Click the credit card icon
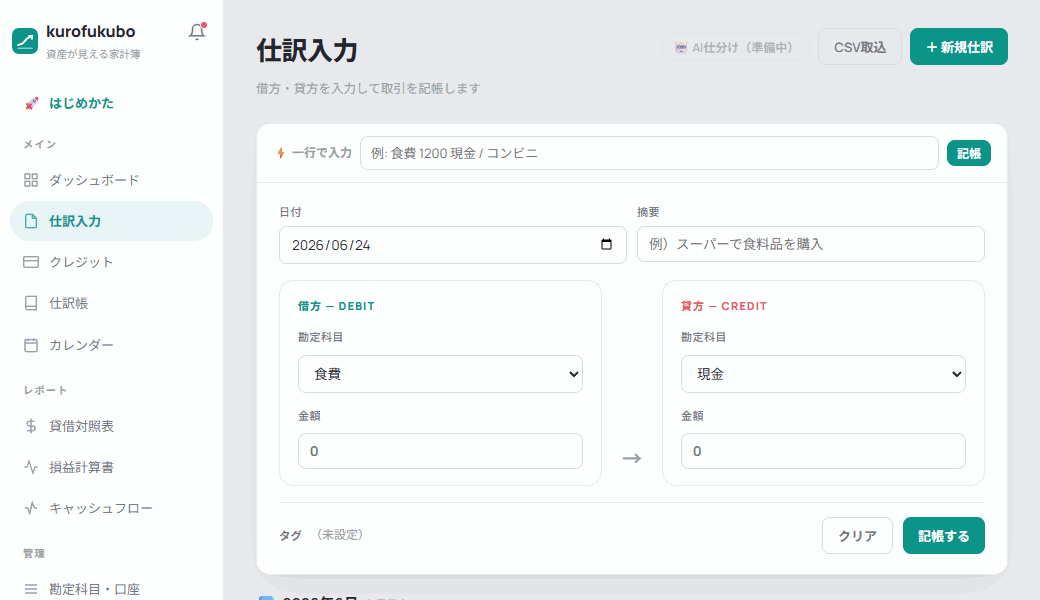This screenshot has width=1040, height=600. click(31, 263)
